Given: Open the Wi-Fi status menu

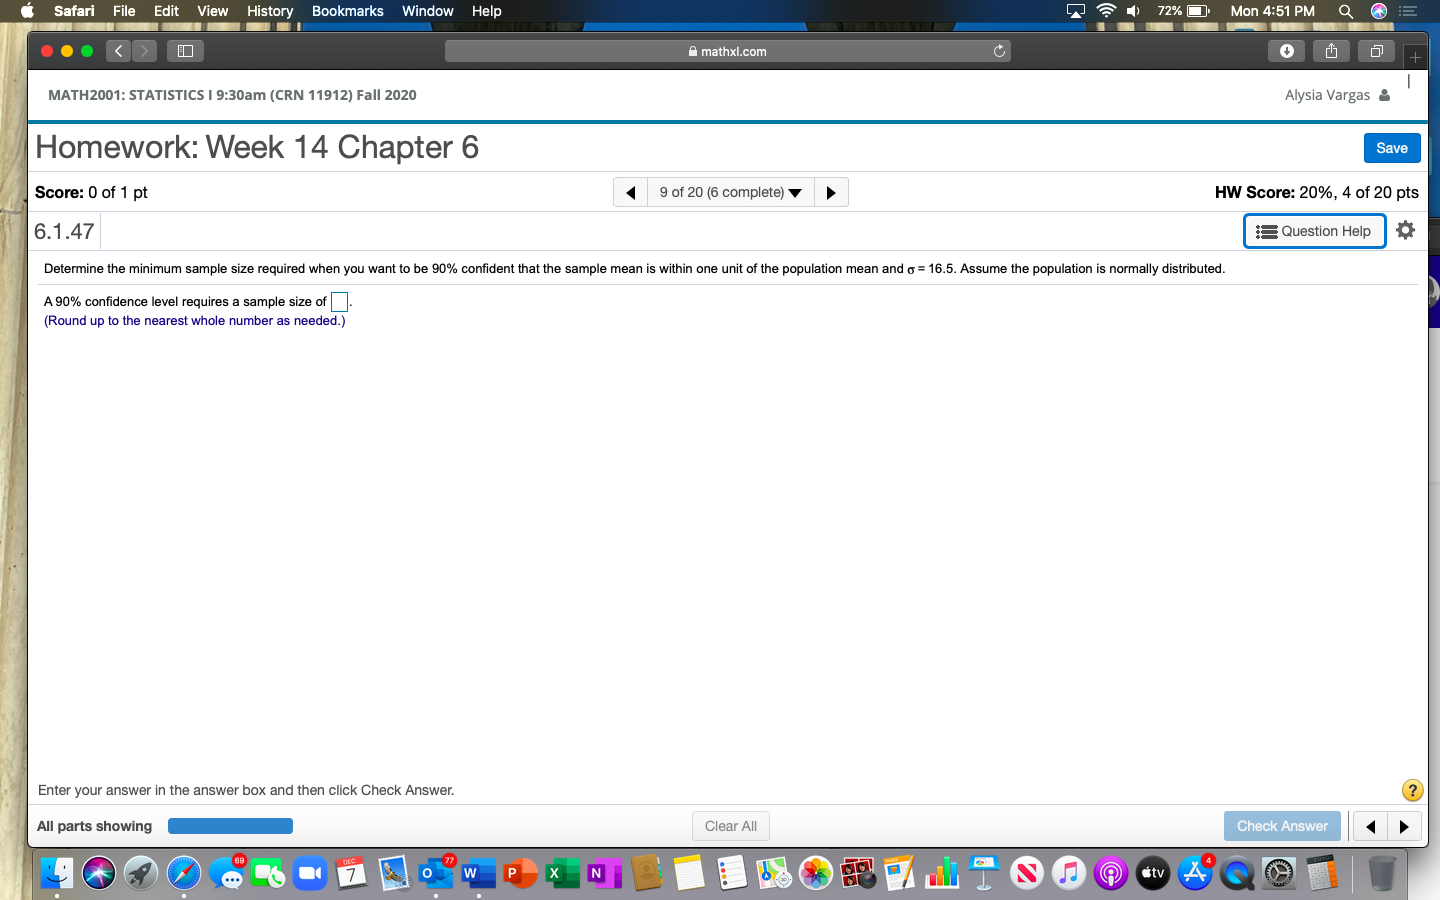Looking at the screenshot, I should [x=1106, y=11].
